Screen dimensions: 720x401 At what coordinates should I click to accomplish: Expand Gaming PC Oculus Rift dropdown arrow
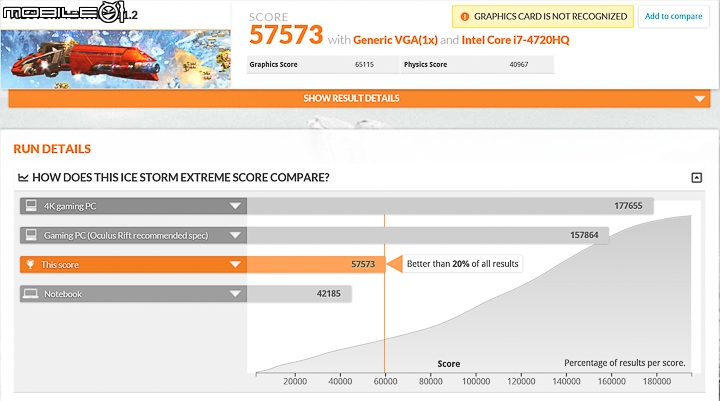tap(235, 235)
